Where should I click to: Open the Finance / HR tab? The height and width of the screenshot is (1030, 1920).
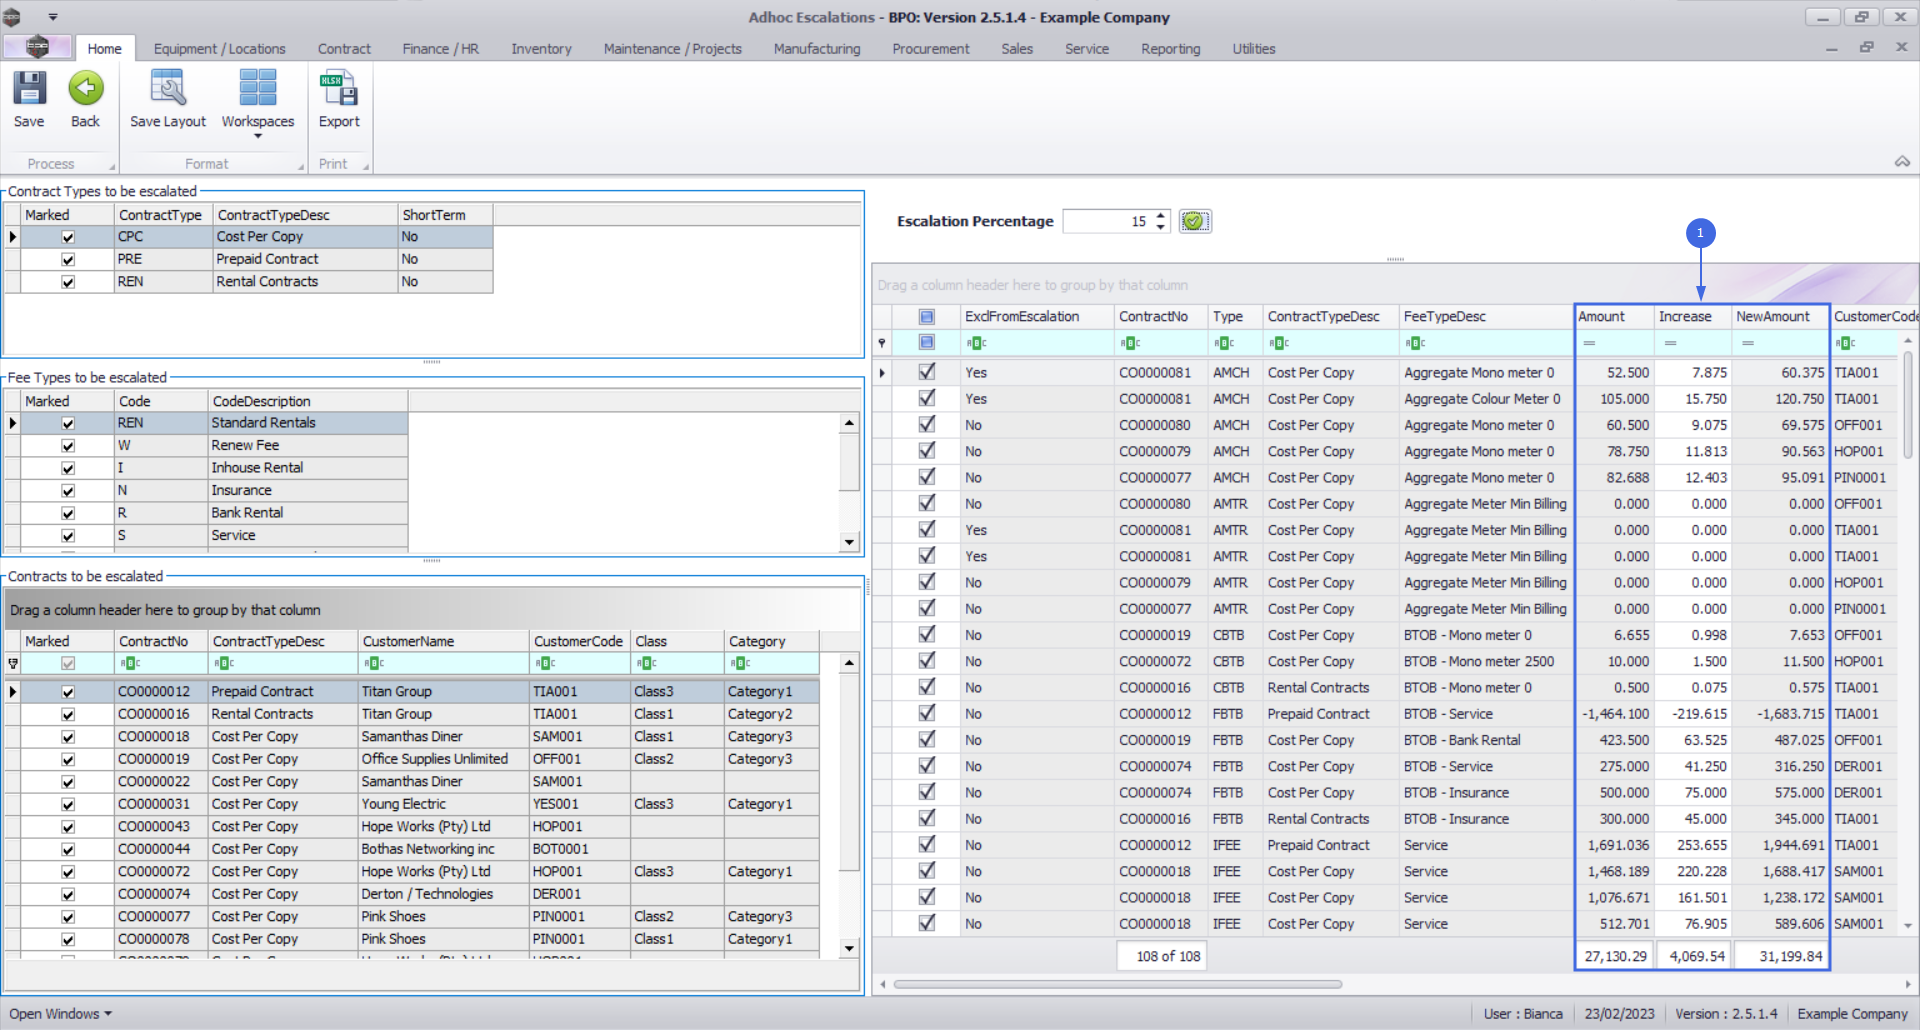pos(440,49)
